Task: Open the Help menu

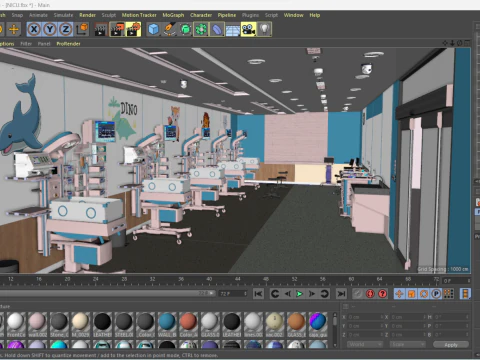Action: [x=315, y=15]
